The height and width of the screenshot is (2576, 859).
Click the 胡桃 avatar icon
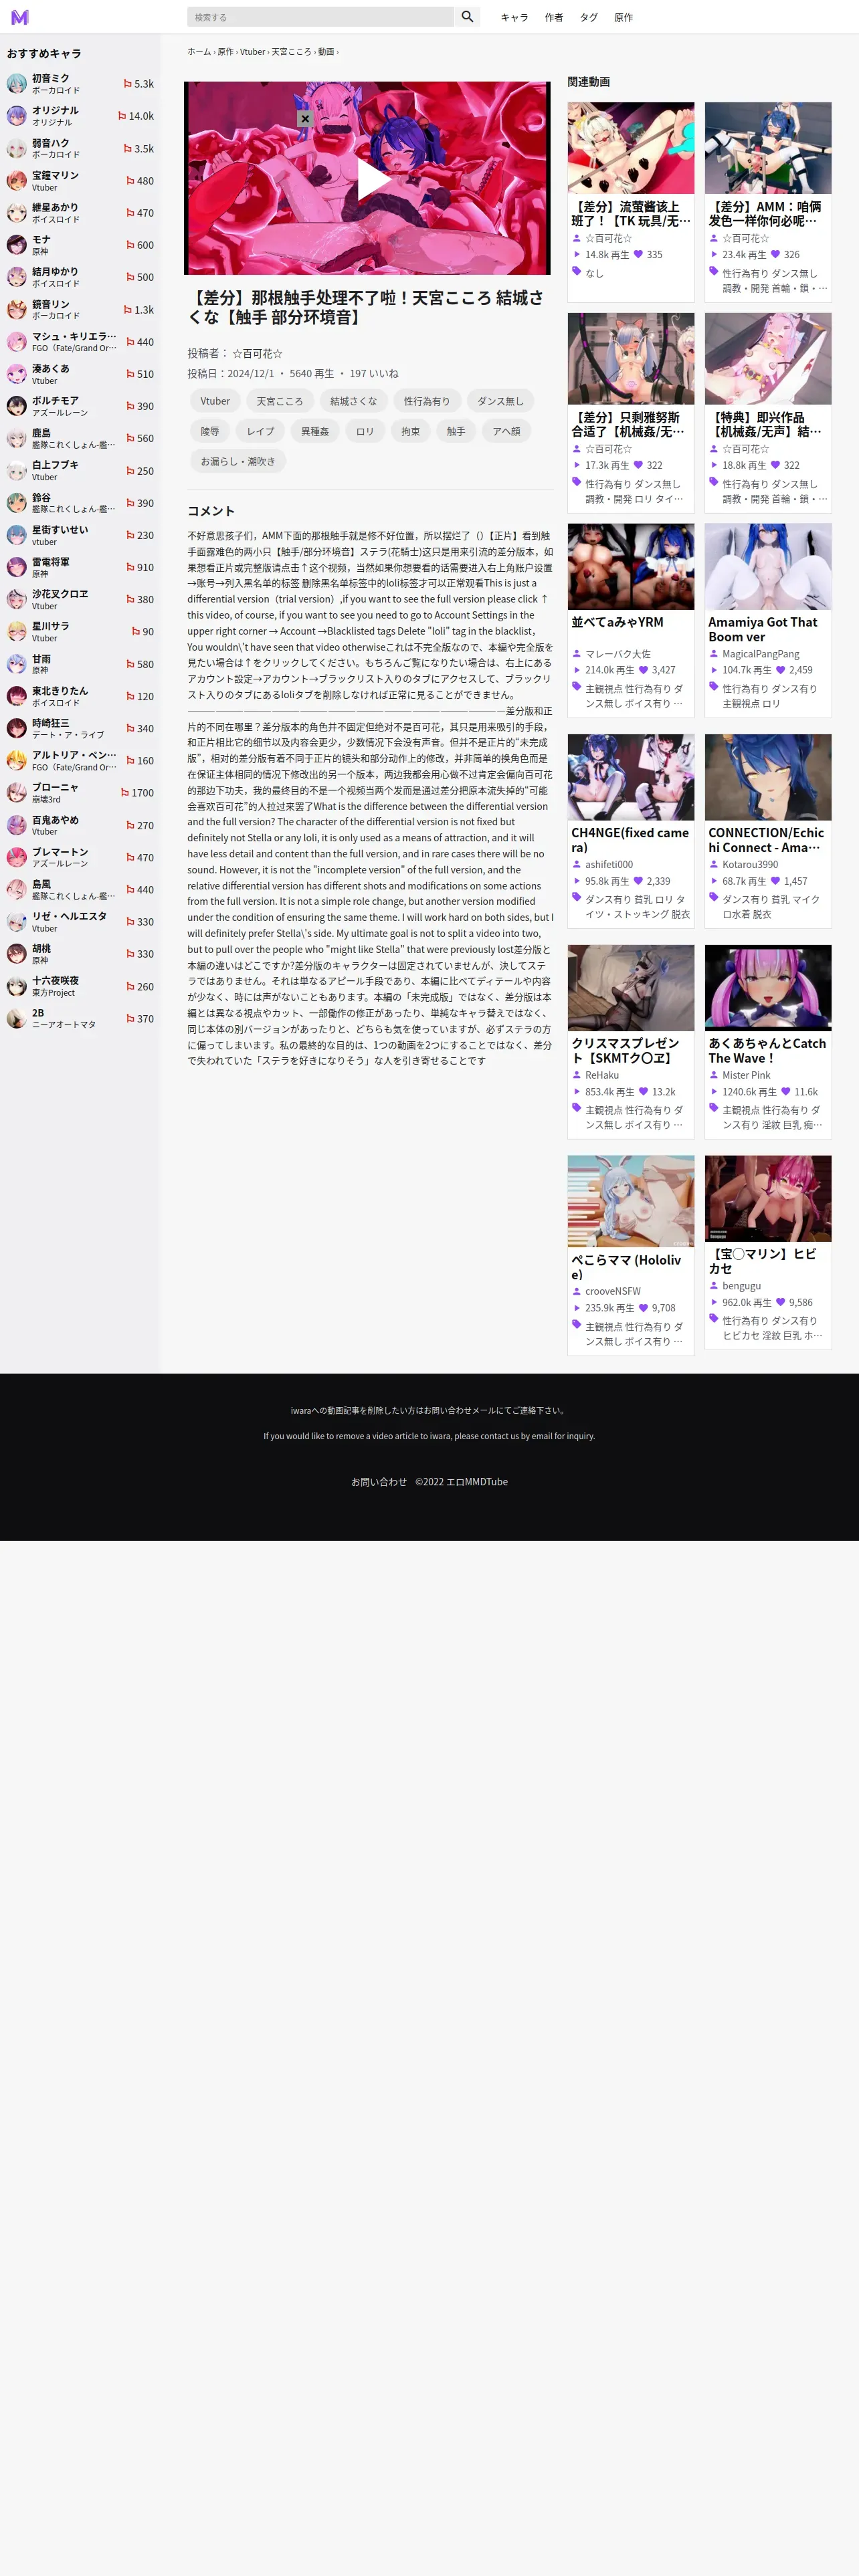tap(17, 954)
